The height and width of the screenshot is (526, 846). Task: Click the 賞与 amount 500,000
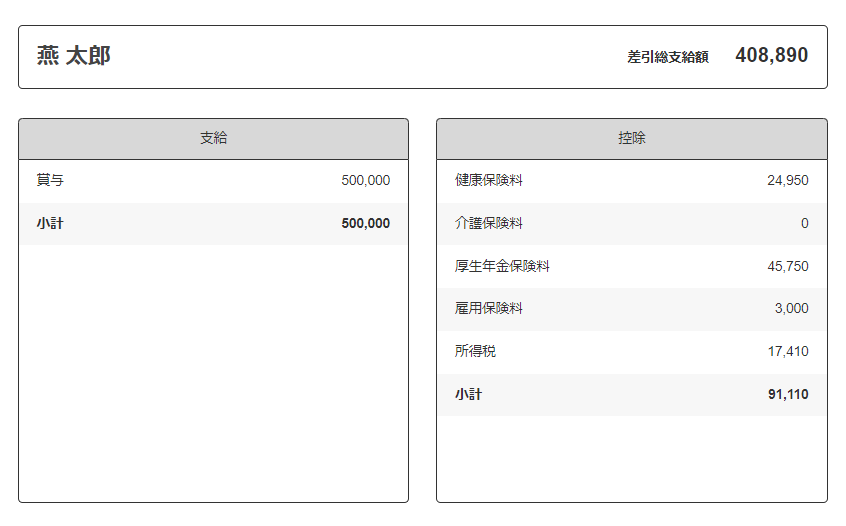coord(366,180)
